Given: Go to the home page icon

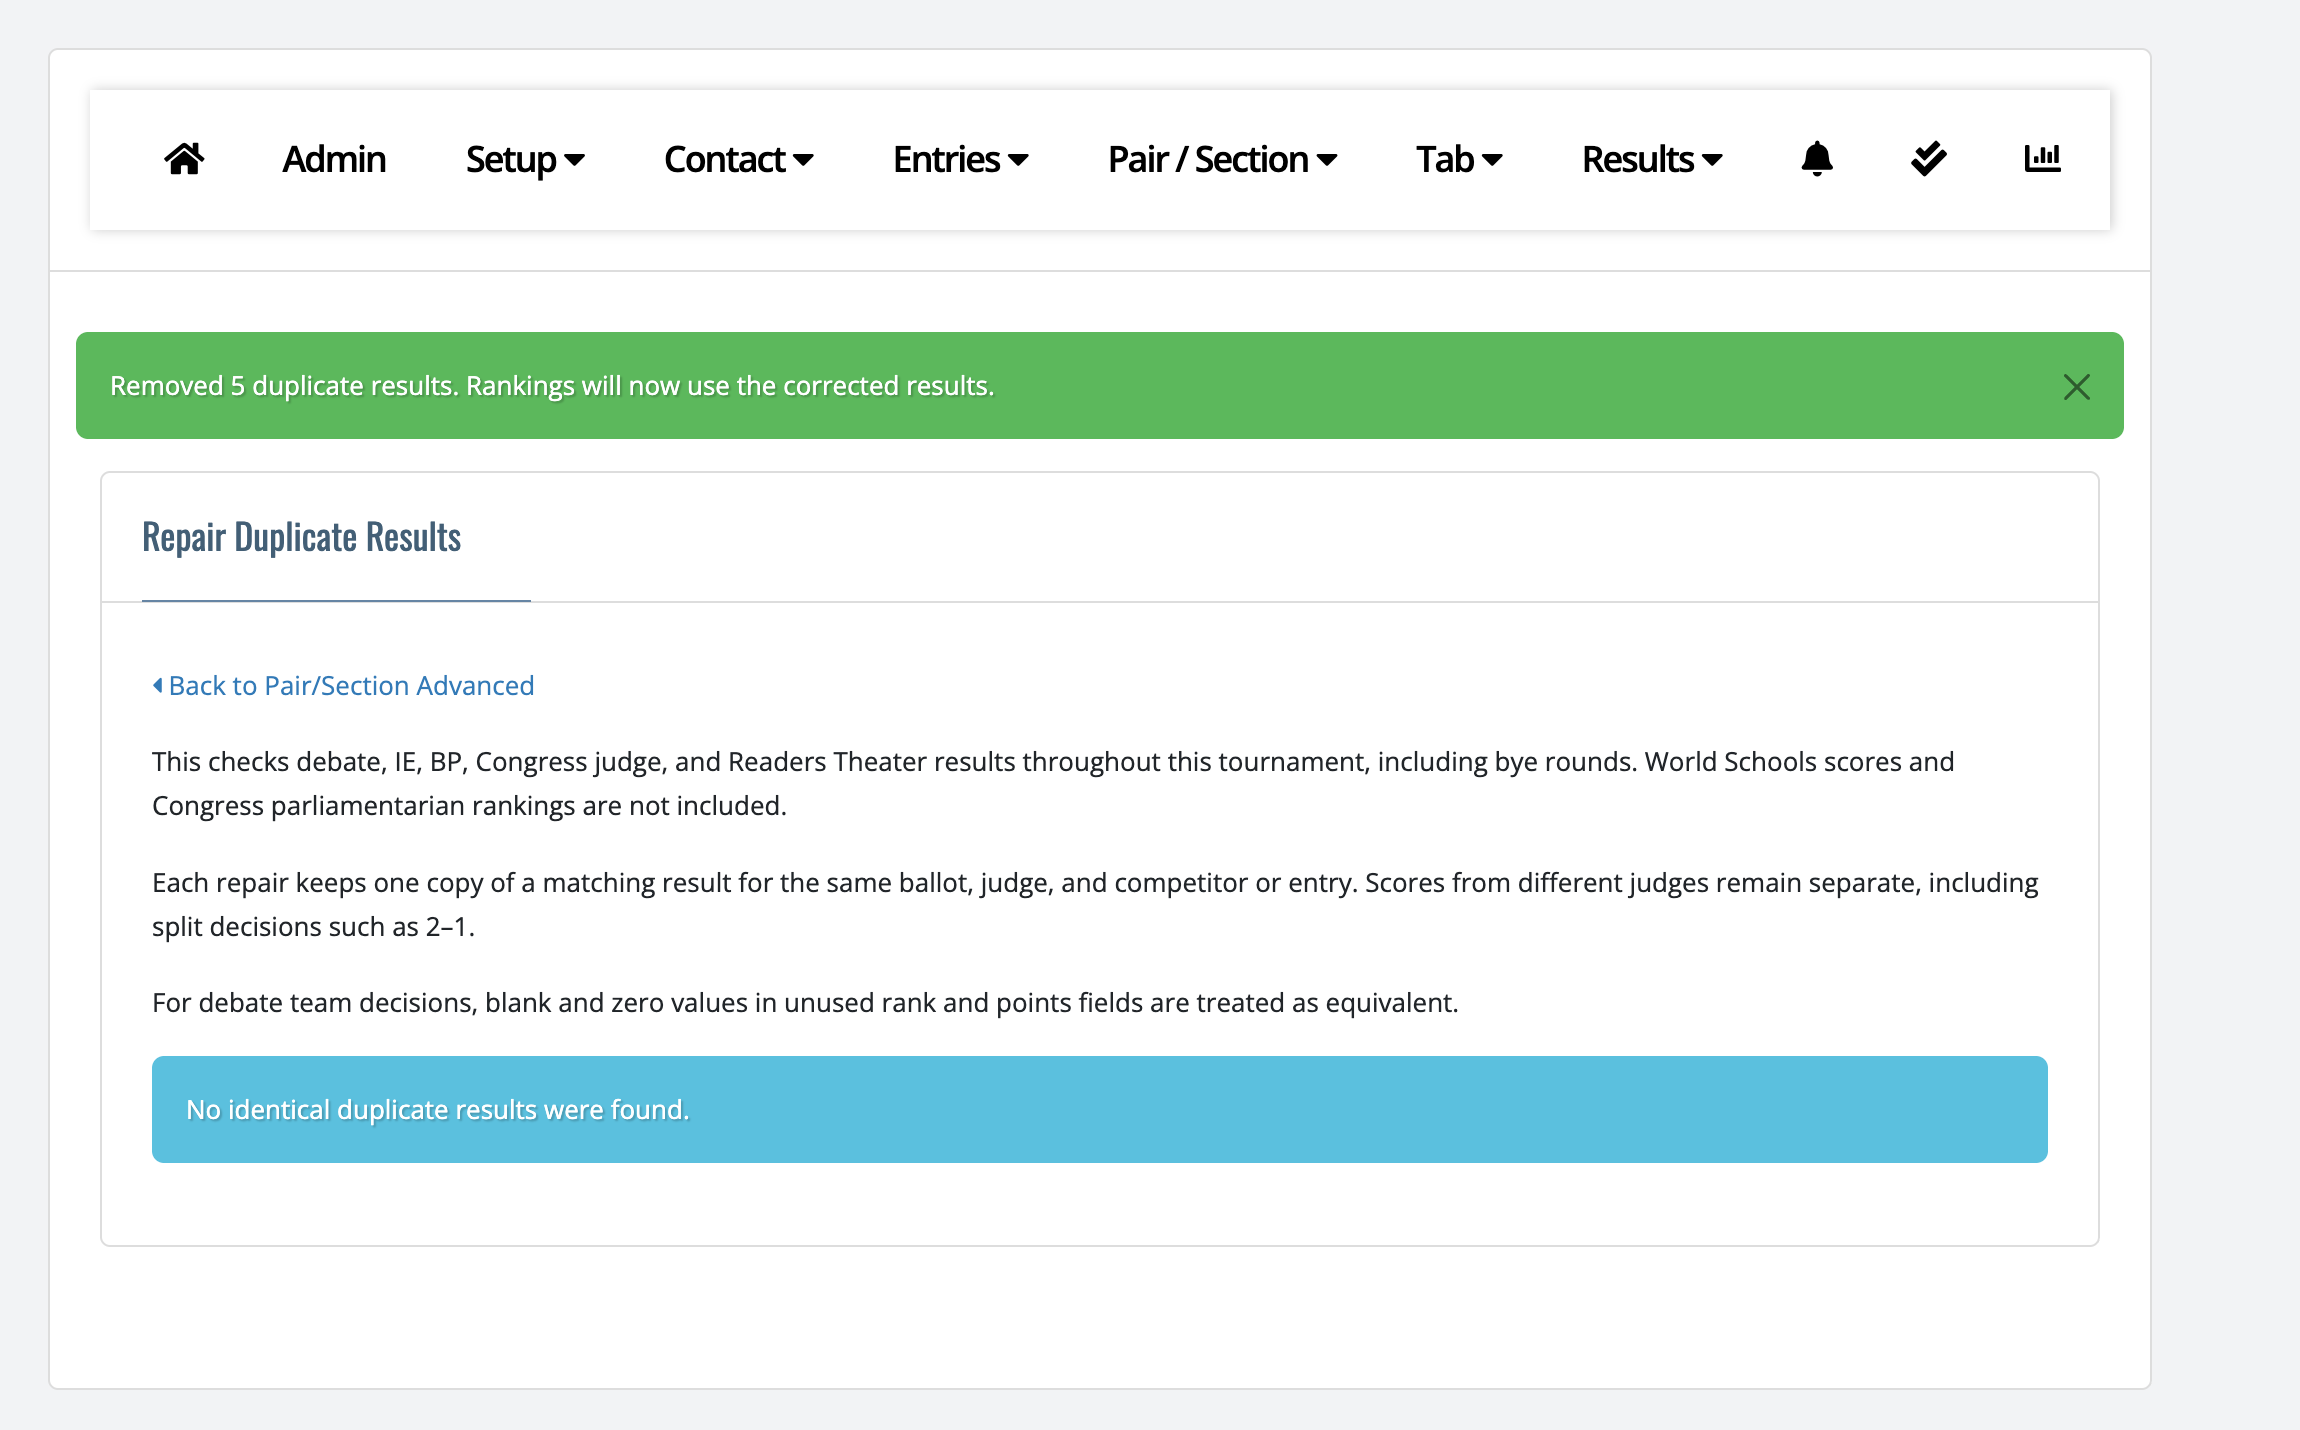Looking at the screenshot, I should [x=184, y=159].
